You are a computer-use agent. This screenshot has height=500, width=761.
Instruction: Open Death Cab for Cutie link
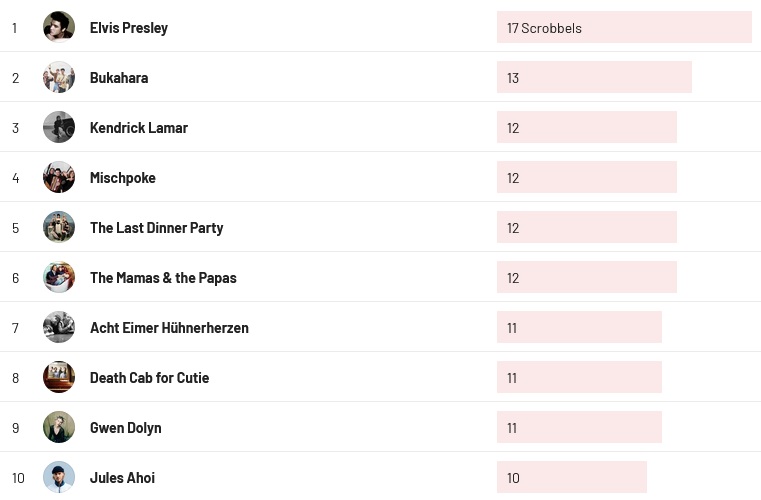pos(149,378)
